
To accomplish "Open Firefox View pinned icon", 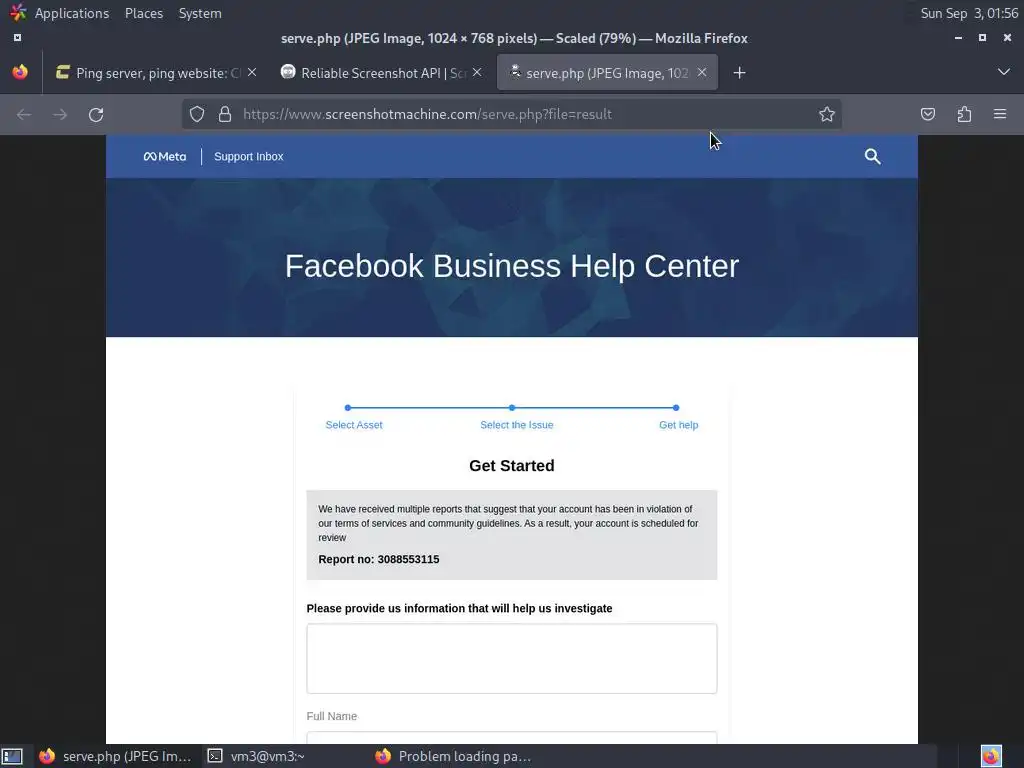I will (20, 72).
